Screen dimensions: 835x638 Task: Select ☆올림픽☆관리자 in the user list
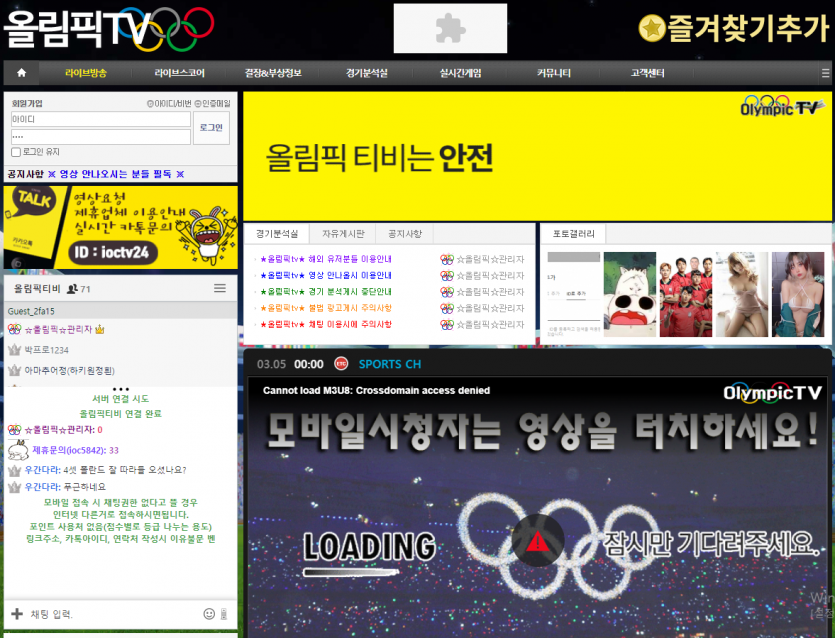point(59,330)
